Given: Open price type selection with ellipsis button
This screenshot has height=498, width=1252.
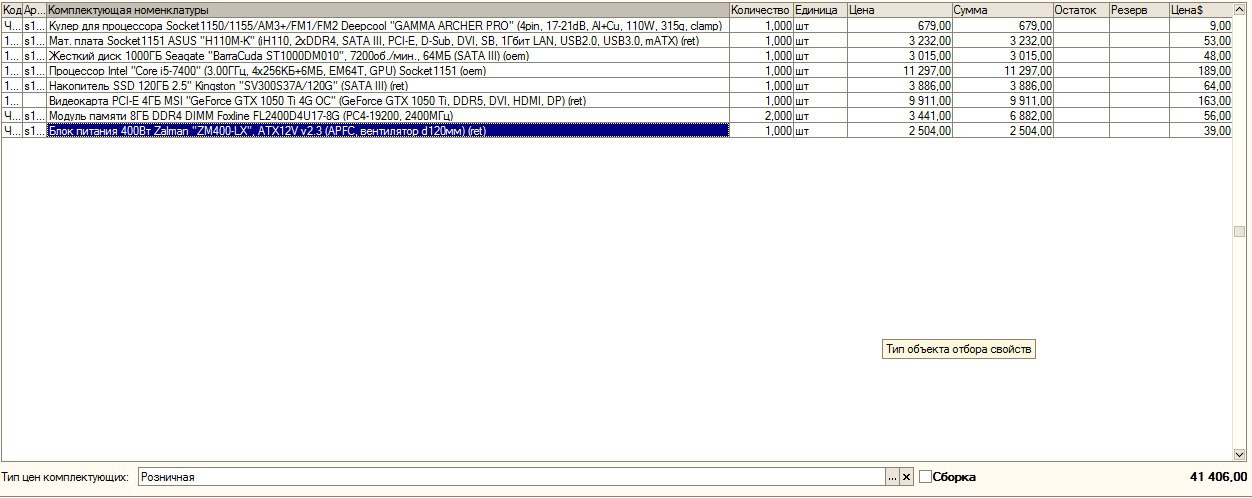Looking at the screenshot, I should coord(892,478).
